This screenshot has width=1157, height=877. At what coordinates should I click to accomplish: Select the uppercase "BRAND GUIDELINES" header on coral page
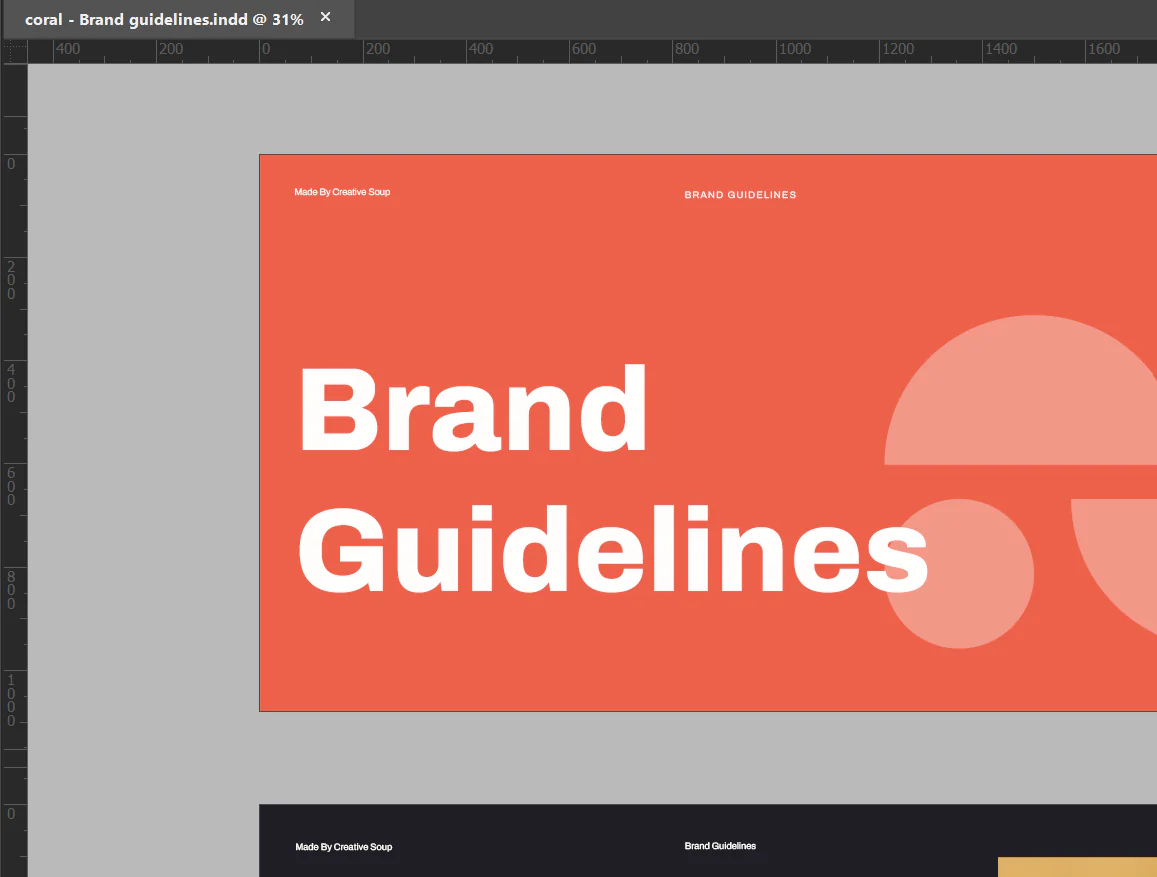(x=740, y=195)
